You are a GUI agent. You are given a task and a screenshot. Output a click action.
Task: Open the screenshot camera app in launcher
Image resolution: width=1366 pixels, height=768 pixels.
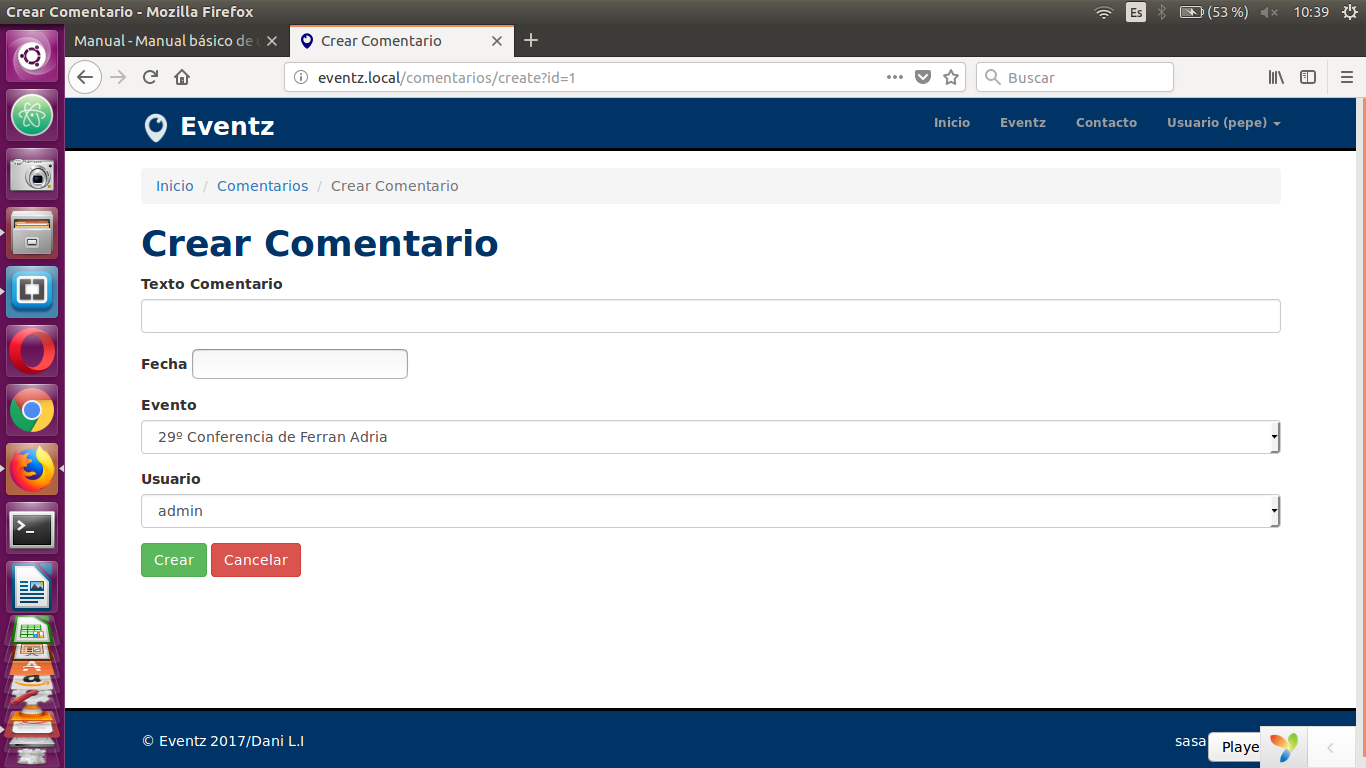tap(33, 174)
